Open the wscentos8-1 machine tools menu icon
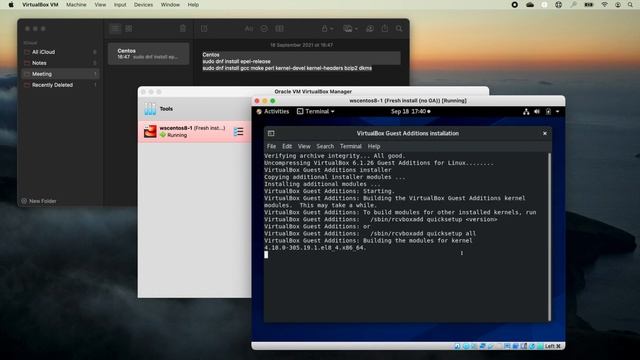Viewport: 640px width, 360px height. coord(238,131)
